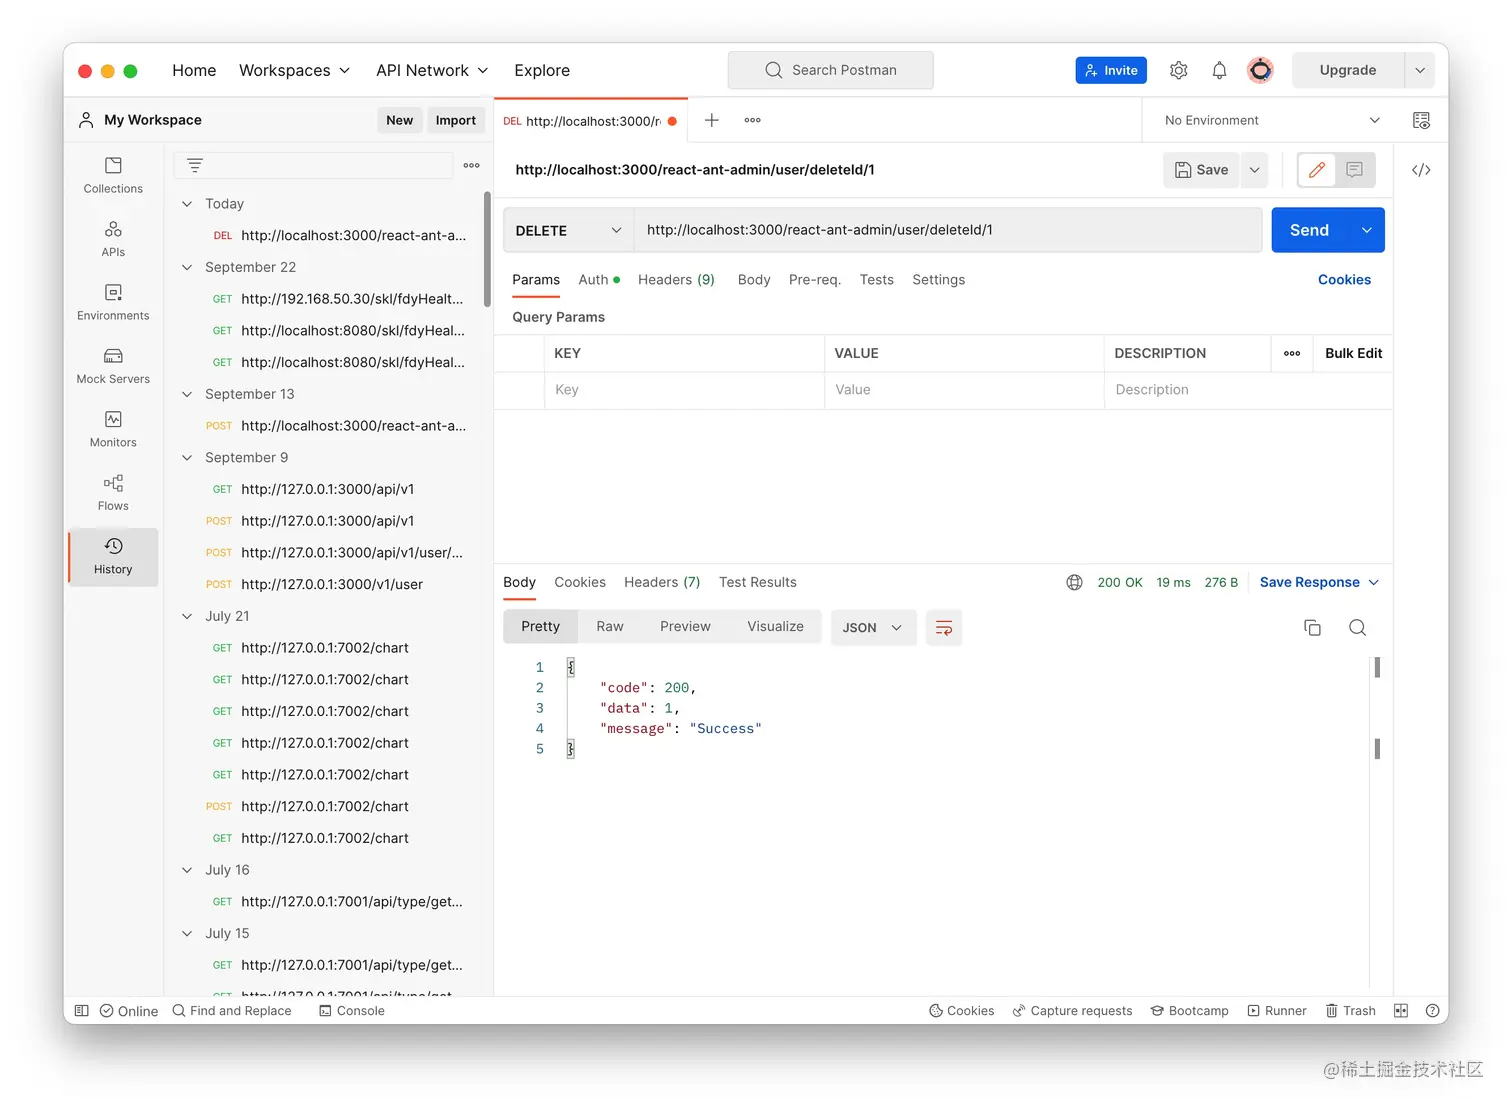Screen dimensions: 1512x1108
Task: Open the request comments icon
Action: click(1355, 170)
